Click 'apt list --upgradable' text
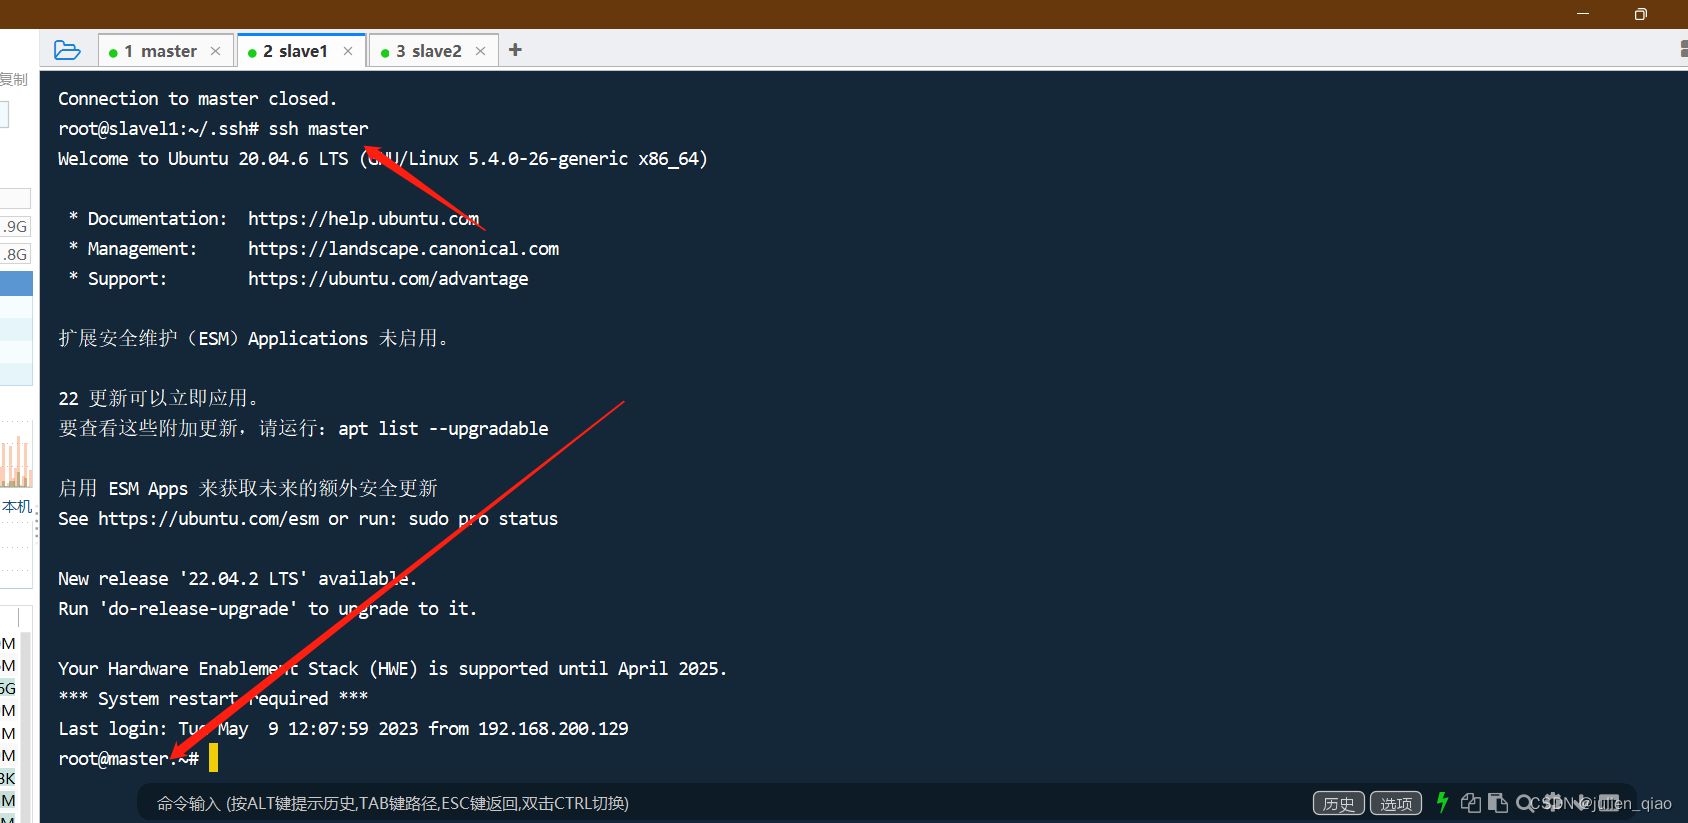The width and height of the screenshot is (1688, 823). click(443, 428)
